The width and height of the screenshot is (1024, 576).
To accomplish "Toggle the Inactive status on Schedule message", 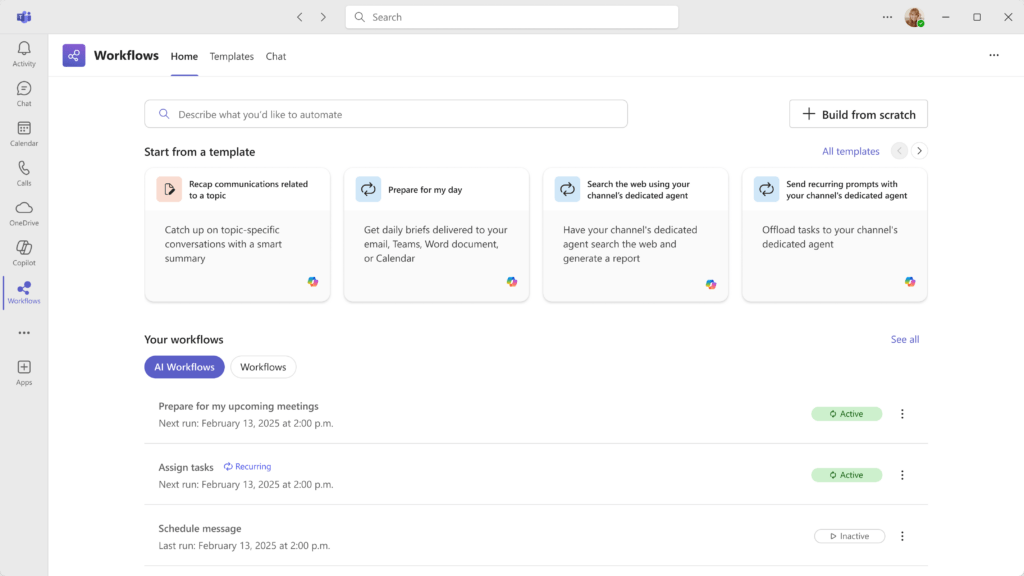I will pos(849,536).
